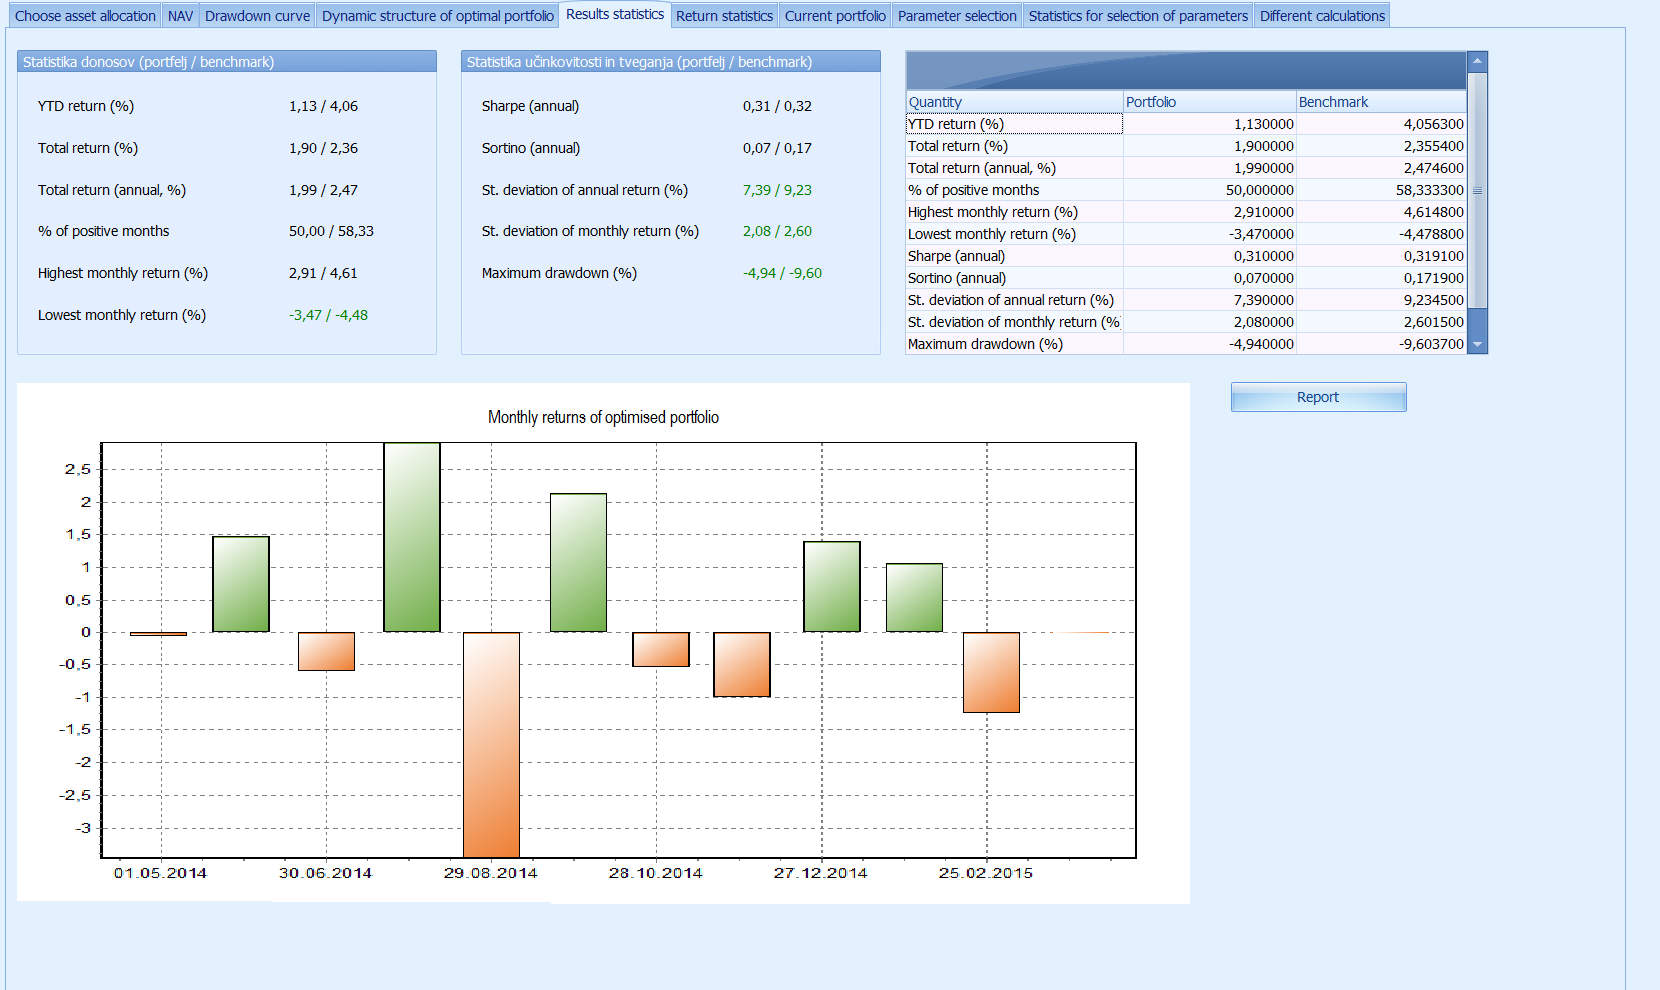Click the statistics table scrollbar thumb
The width and height of the screenshot is (1660, 990).
(1477, 190)
